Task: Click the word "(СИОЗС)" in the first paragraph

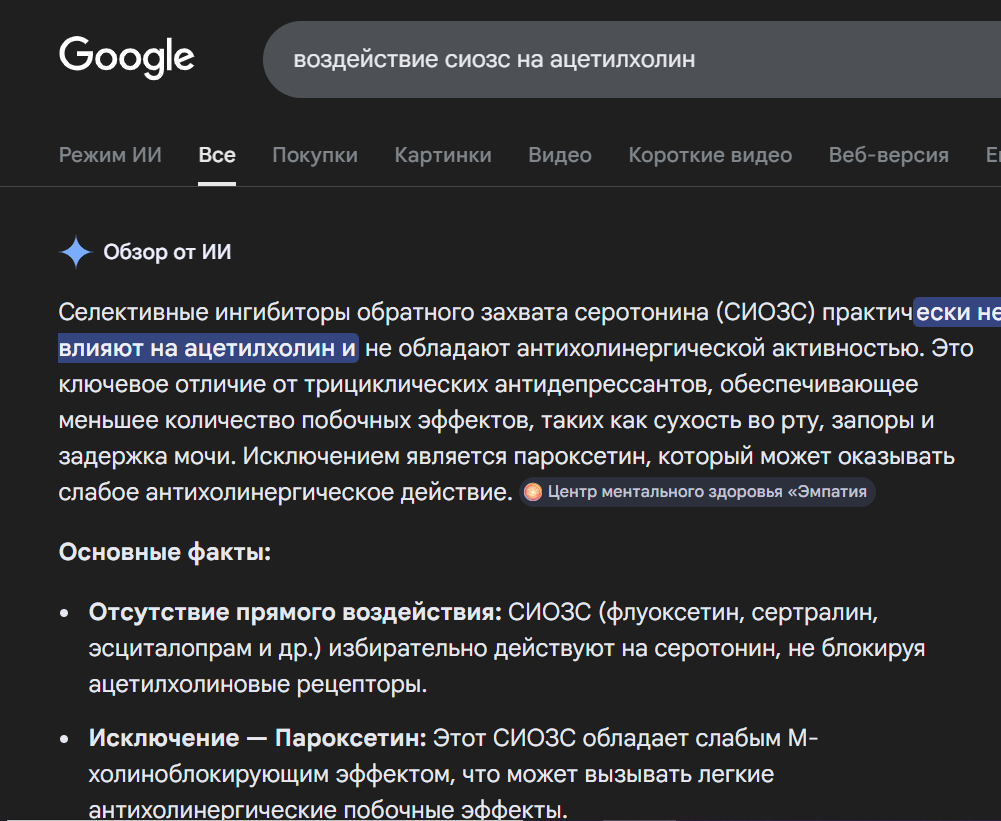Action: (765, 312)
